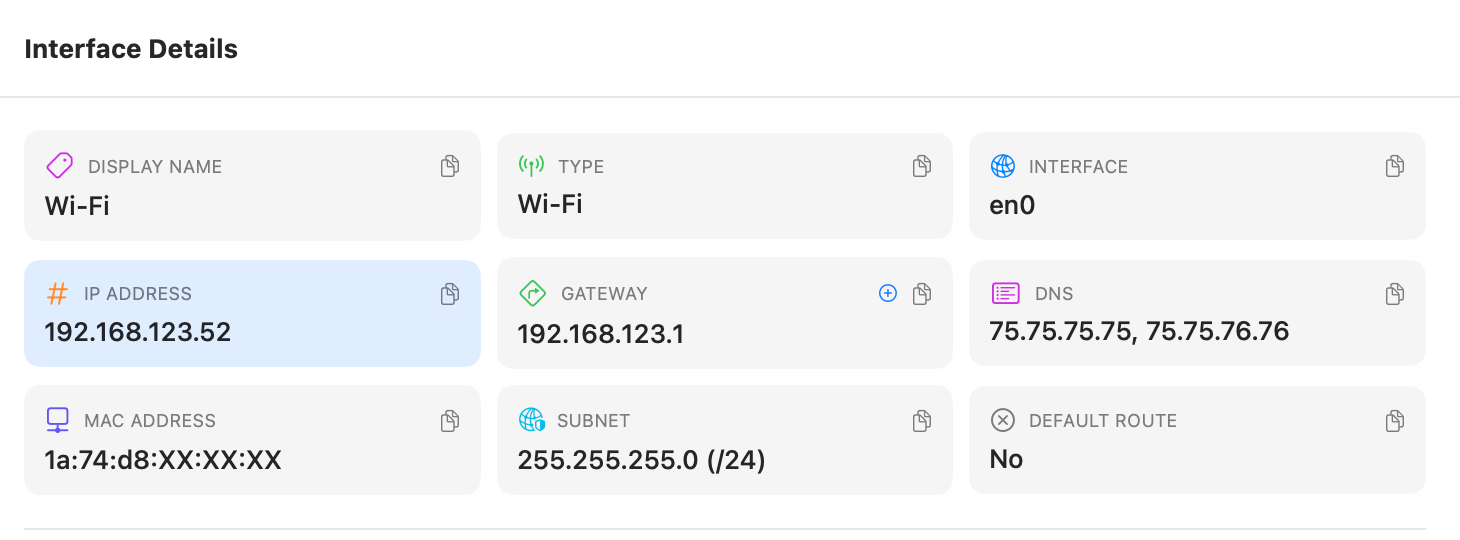Copy the MAC Address
Screen dimensions: 1460x540
click(x=450, y=420)
